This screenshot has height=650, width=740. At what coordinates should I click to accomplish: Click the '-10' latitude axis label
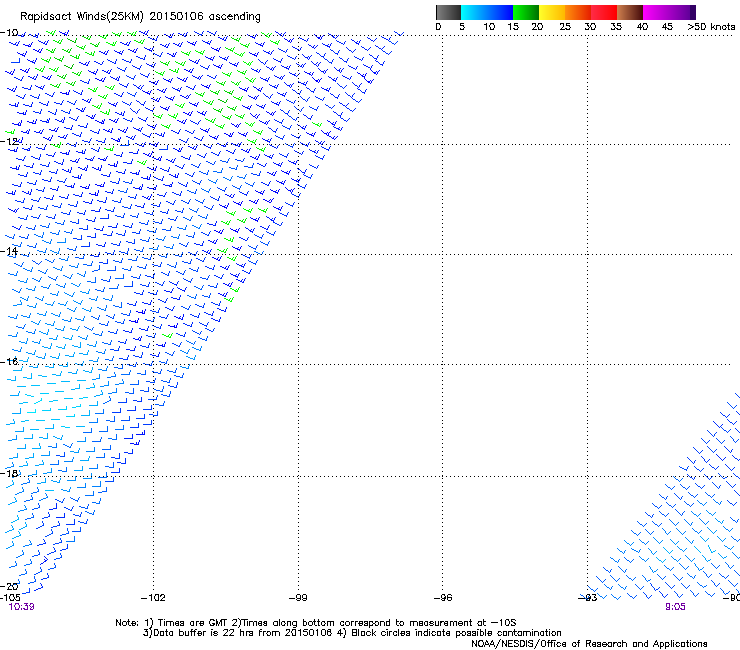[x=9, y=33]
